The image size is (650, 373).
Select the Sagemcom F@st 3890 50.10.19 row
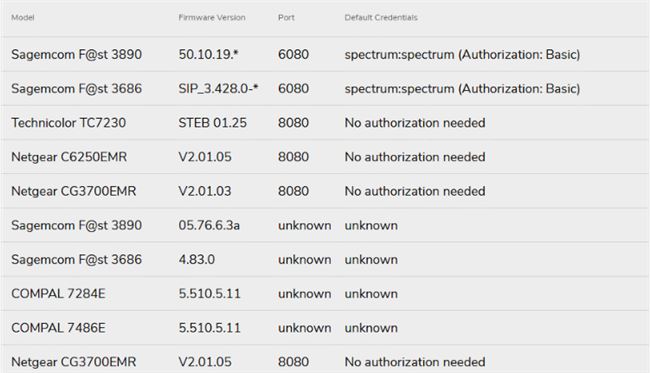point(325,54)
